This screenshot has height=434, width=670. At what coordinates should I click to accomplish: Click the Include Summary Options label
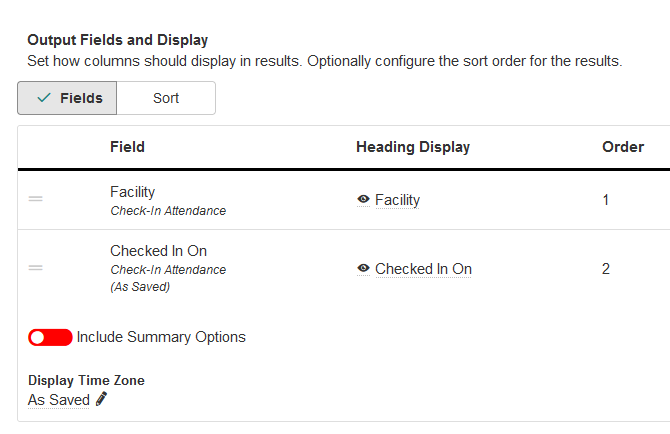point(161,337)
